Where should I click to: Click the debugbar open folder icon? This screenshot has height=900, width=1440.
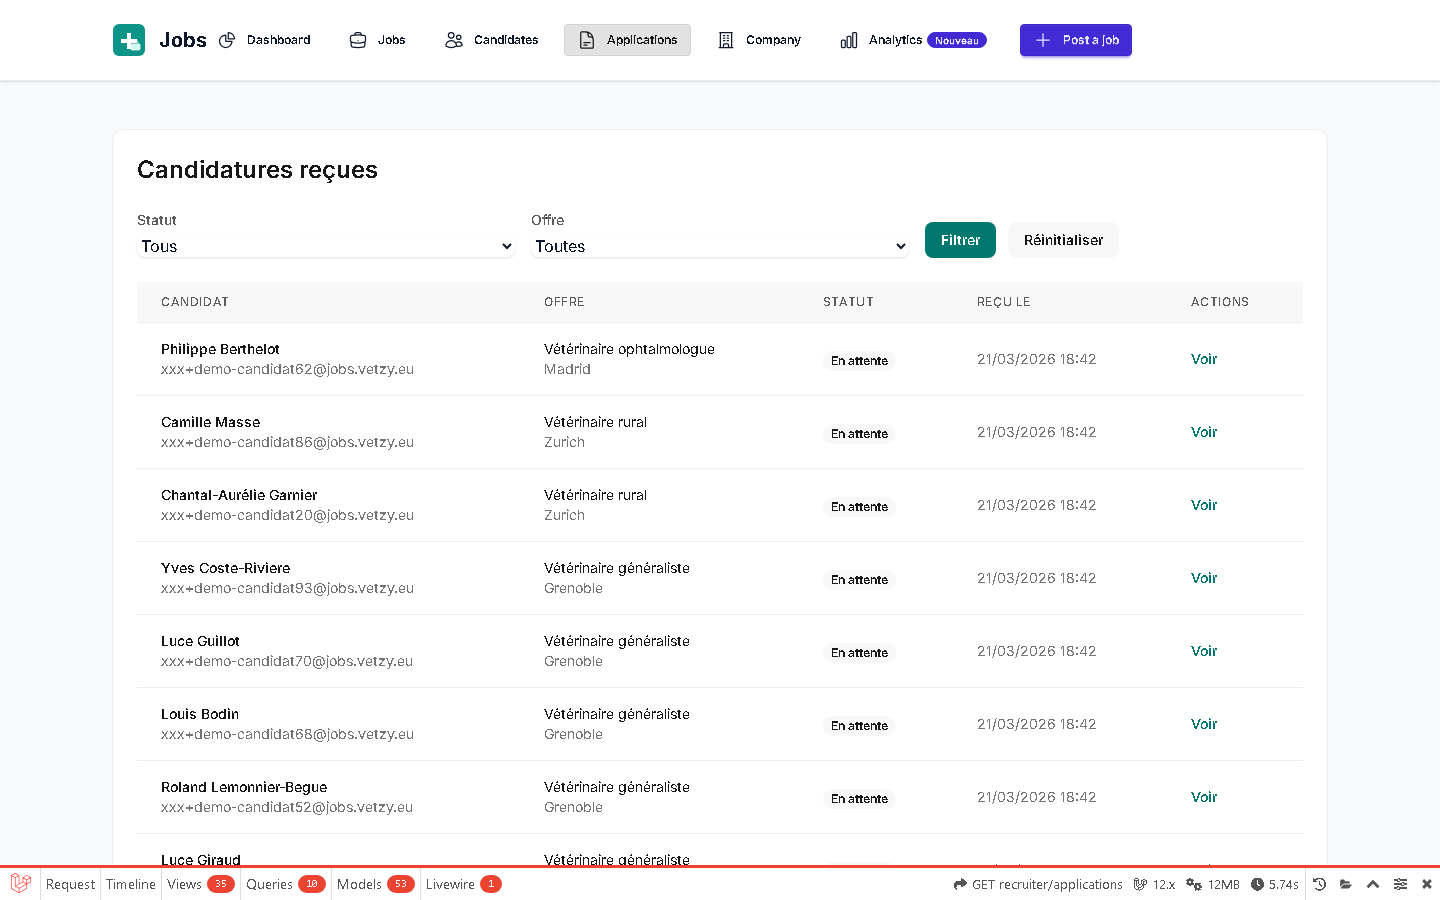coord(1346,884)
